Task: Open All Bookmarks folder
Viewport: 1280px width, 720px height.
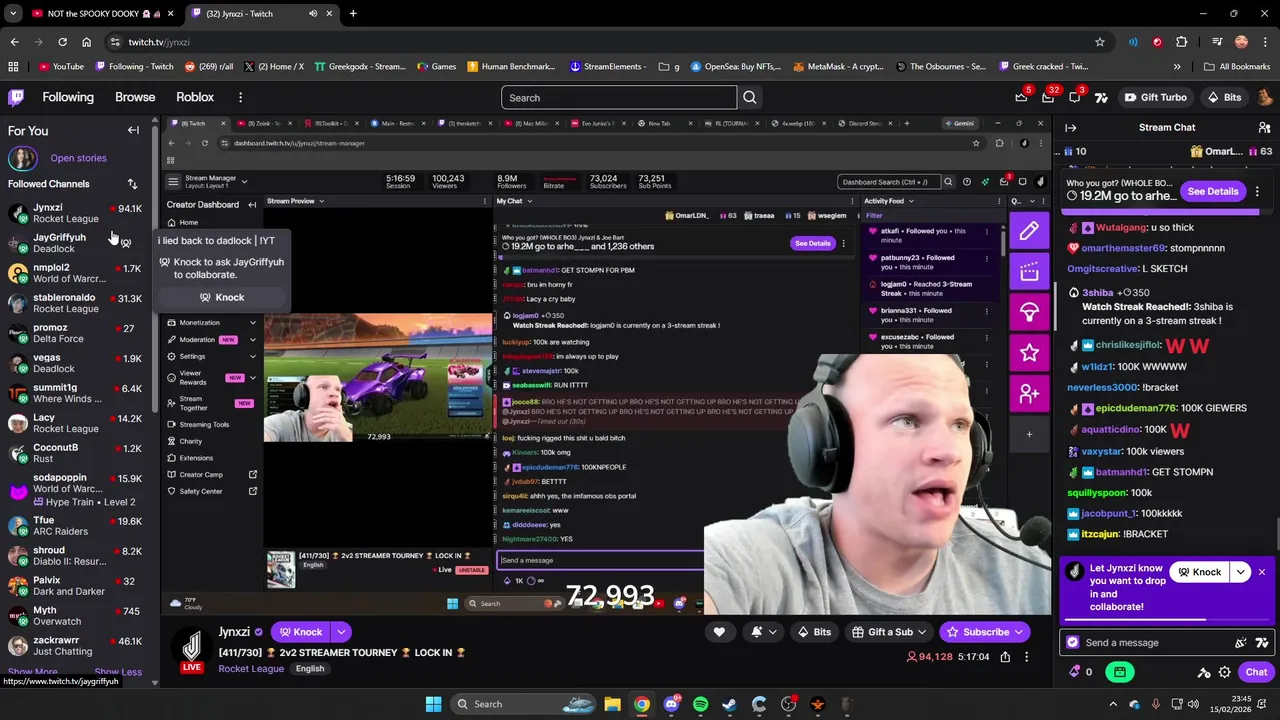Action: [x=1236, y=67]
